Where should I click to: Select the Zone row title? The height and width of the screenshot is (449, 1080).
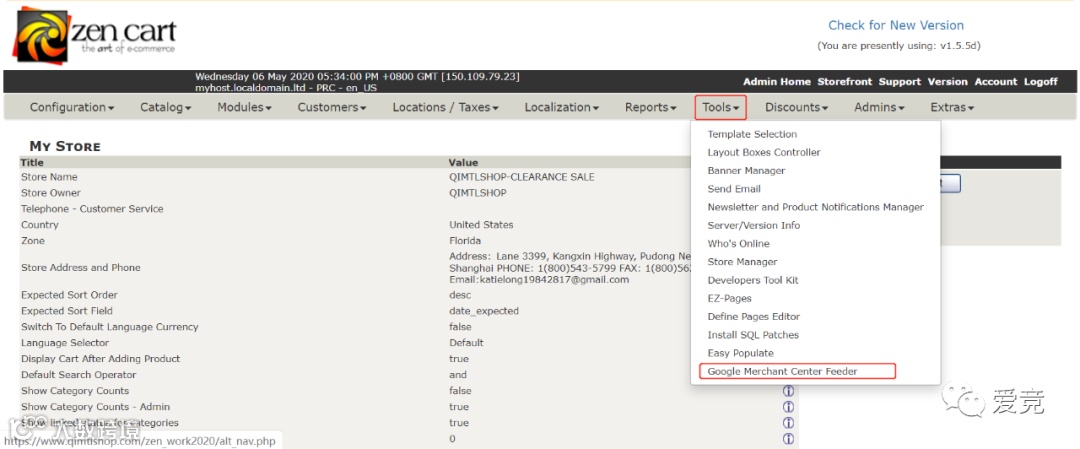32,240
